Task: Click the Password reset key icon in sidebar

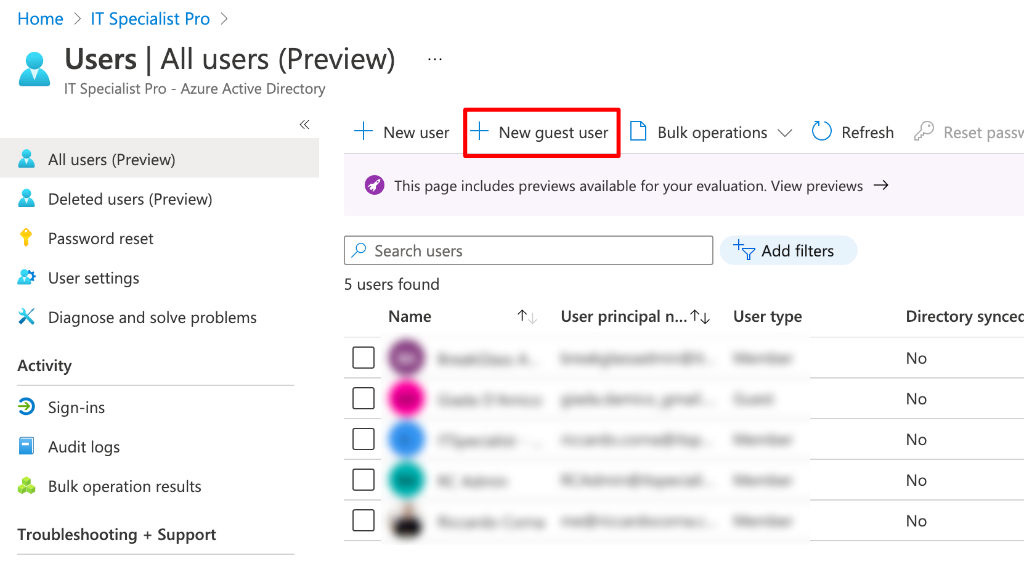Action: (26, 237)
